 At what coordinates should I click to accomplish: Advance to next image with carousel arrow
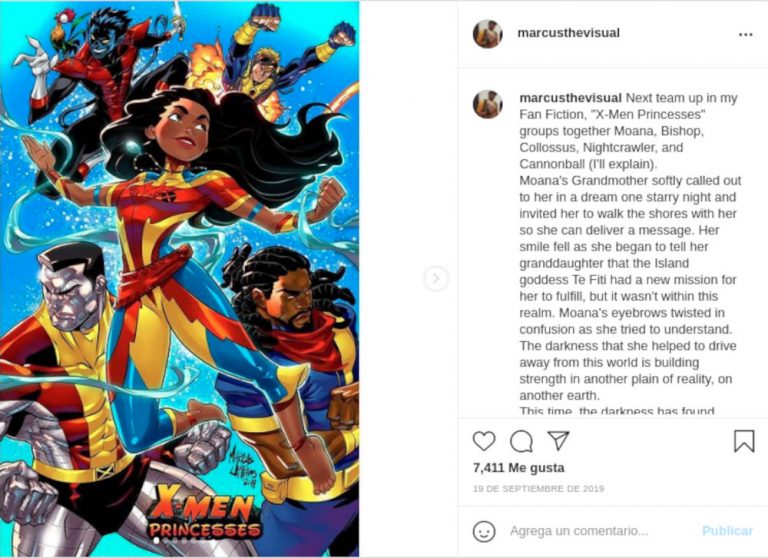point(435,279)
